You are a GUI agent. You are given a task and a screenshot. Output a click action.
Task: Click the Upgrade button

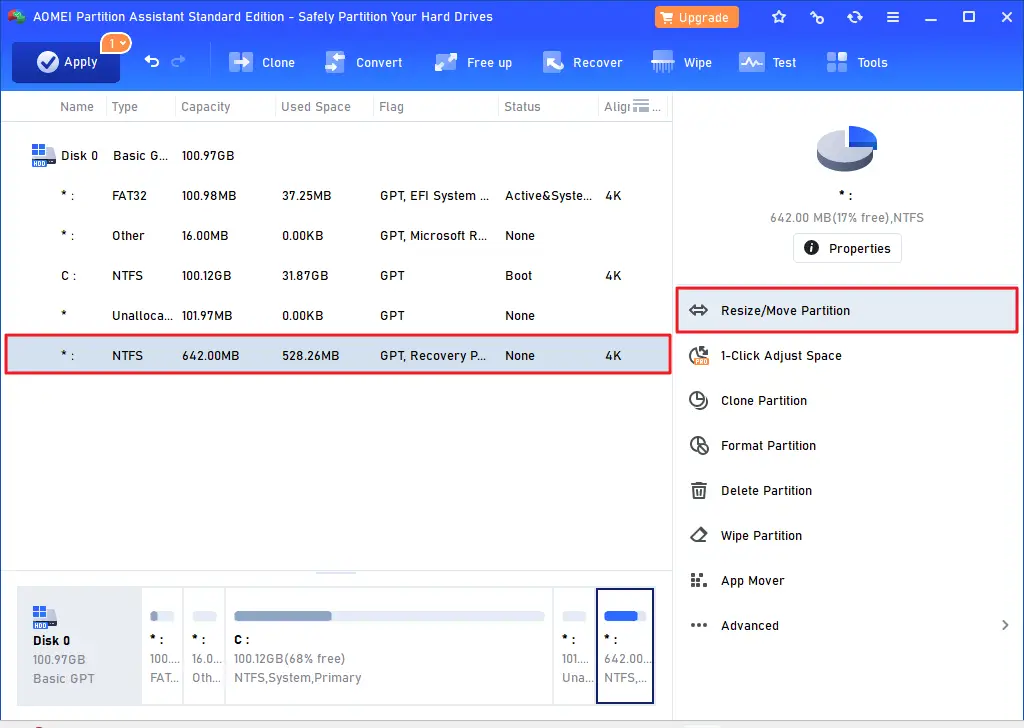coord(696,18)
